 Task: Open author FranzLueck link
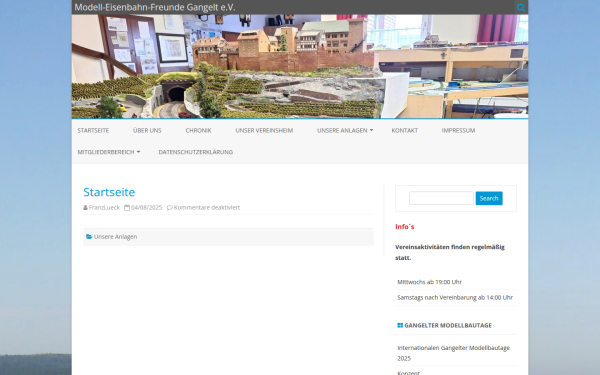coord(104,208)
